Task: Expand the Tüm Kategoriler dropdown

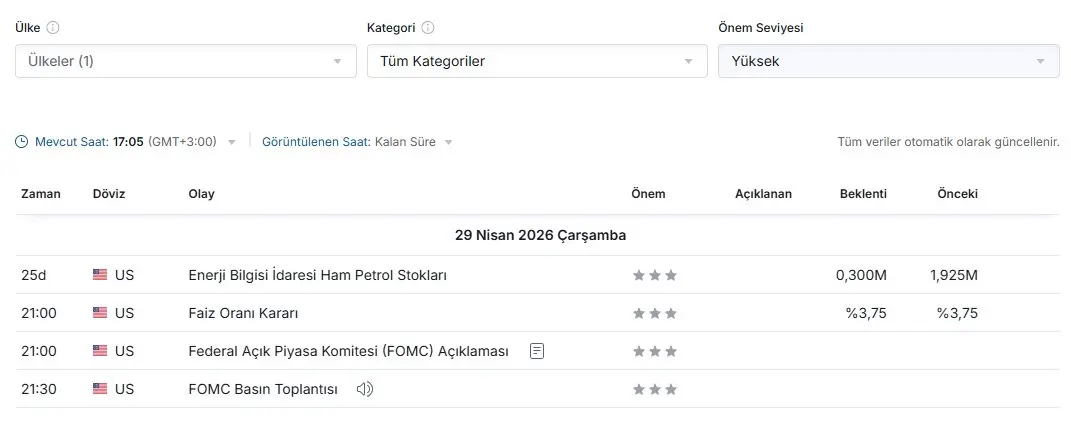Action: point(536,61)
